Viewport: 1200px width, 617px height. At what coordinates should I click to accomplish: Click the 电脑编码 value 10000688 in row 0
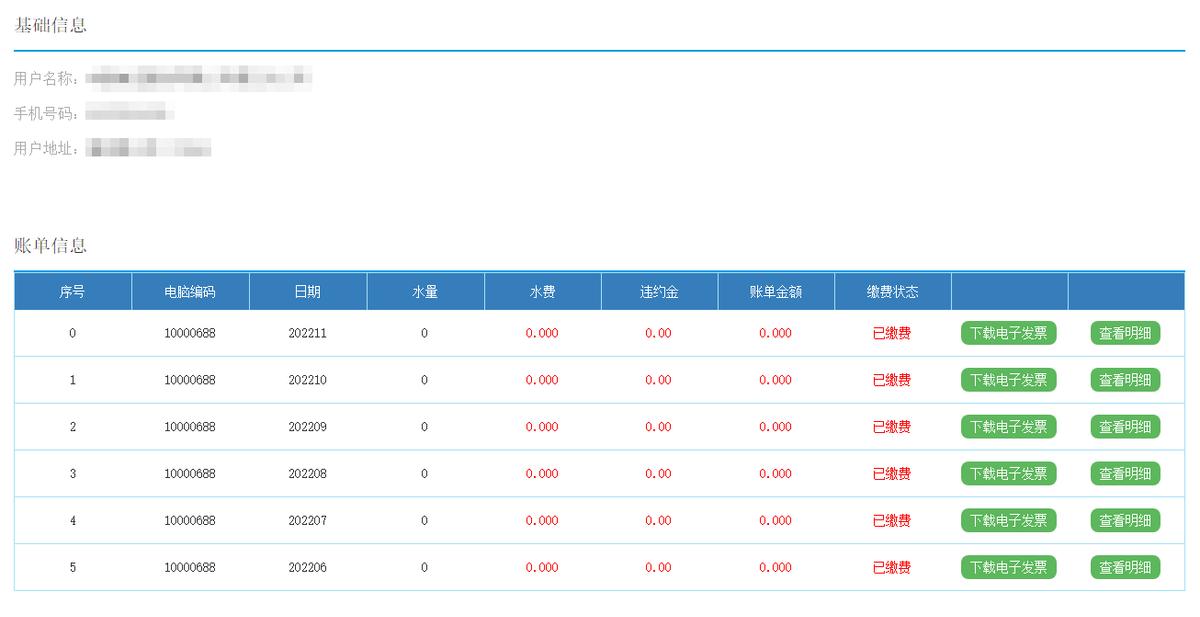point(190,333)
